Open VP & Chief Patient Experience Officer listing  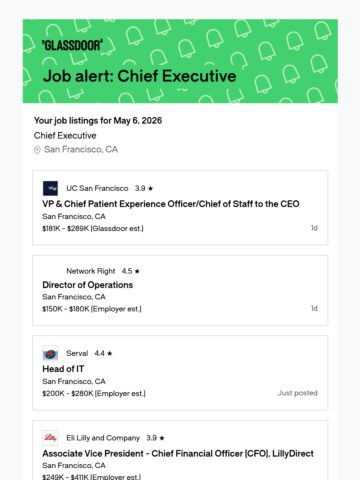171,204
